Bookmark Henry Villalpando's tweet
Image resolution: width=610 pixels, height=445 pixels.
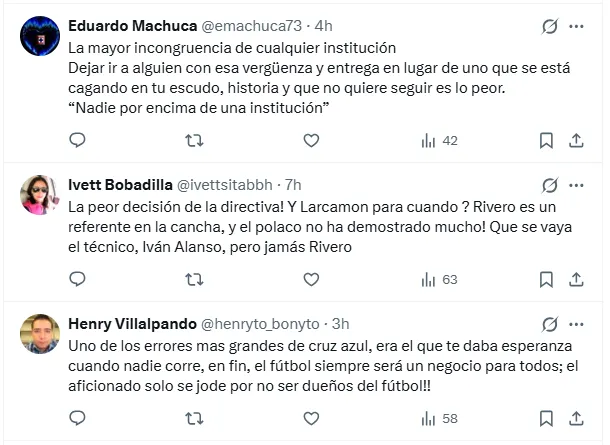[547, 419]
